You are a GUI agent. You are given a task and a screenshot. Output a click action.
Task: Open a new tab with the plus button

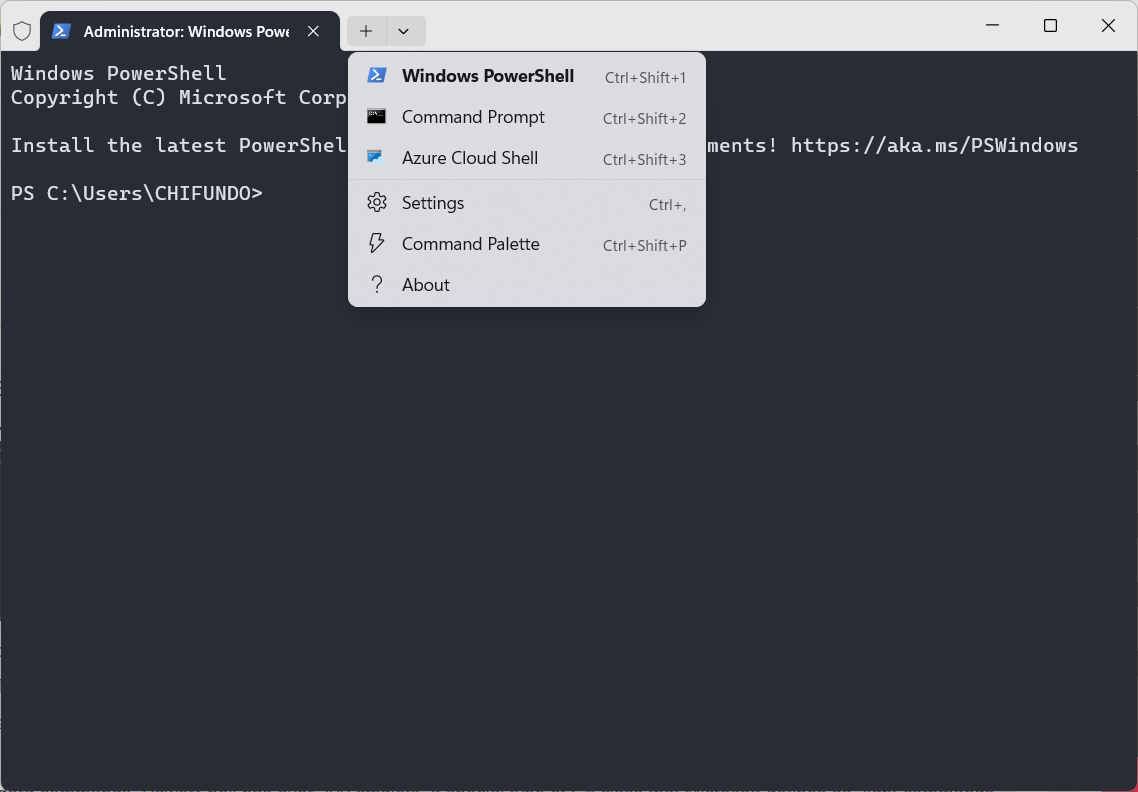tap(366, 31)
